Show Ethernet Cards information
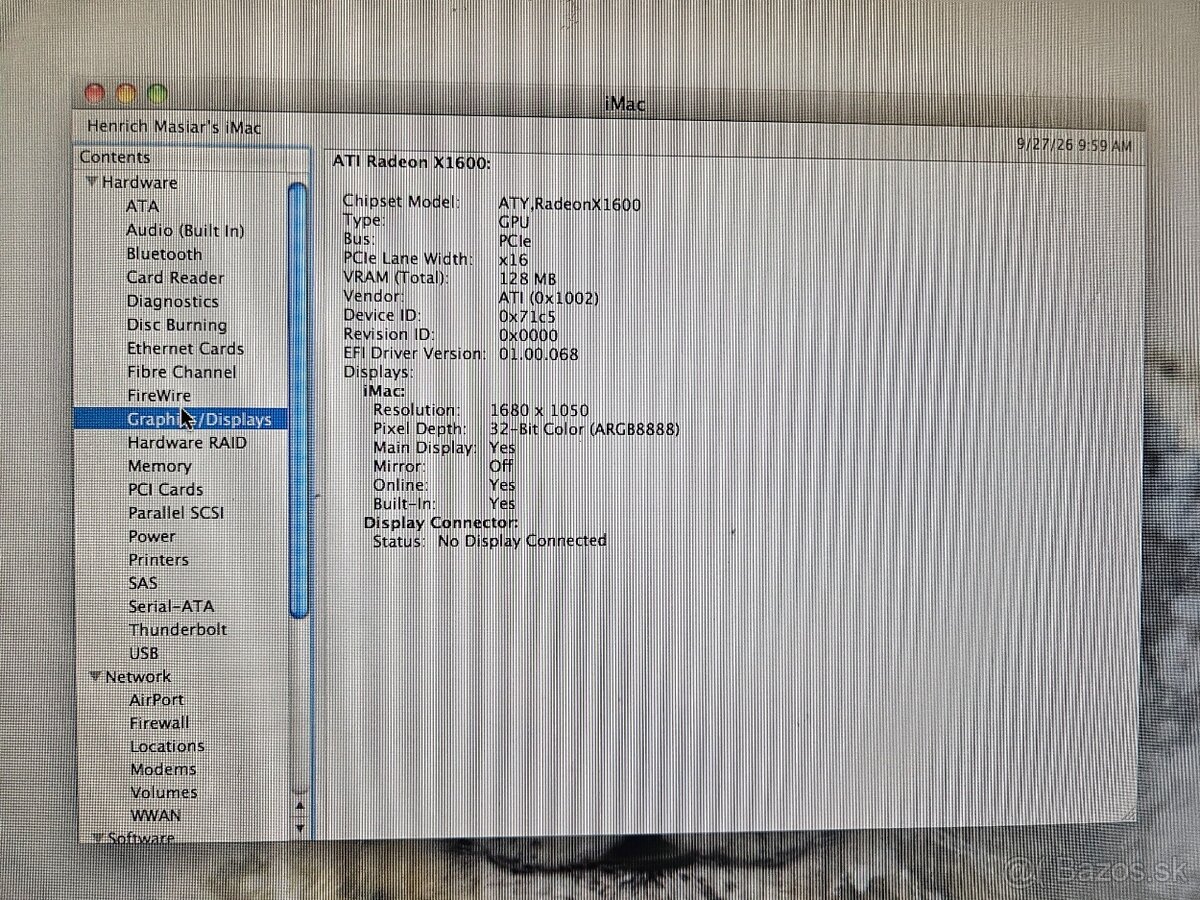 click(x=185, y=348)
